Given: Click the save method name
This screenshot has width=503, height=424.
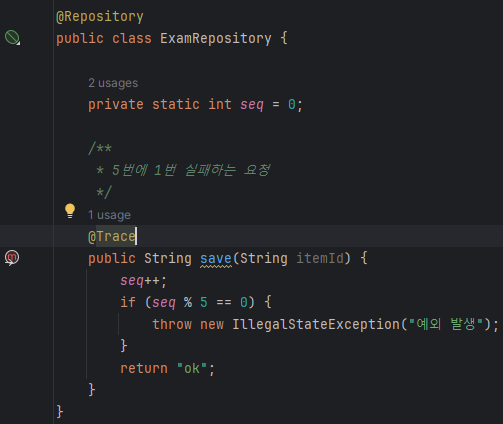Looking at the screenshot, I should click(216, 259).
